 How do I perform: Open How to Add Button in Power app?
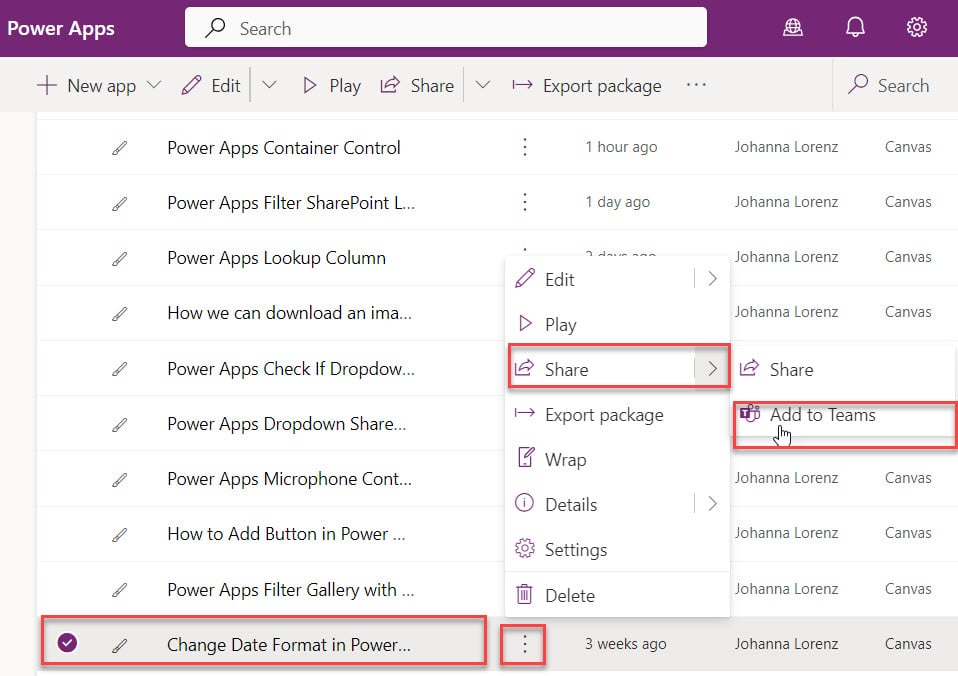(286, 534)
